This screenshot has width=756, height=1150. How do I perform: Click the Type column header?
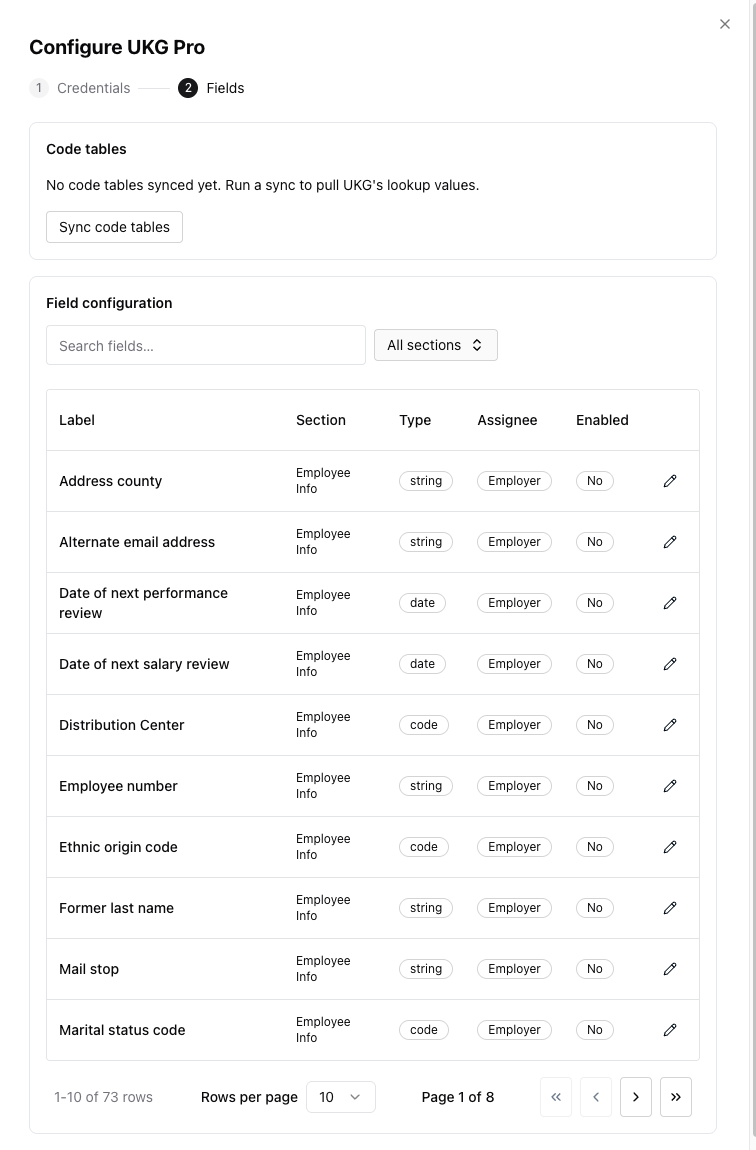click(x=415, y=420)
